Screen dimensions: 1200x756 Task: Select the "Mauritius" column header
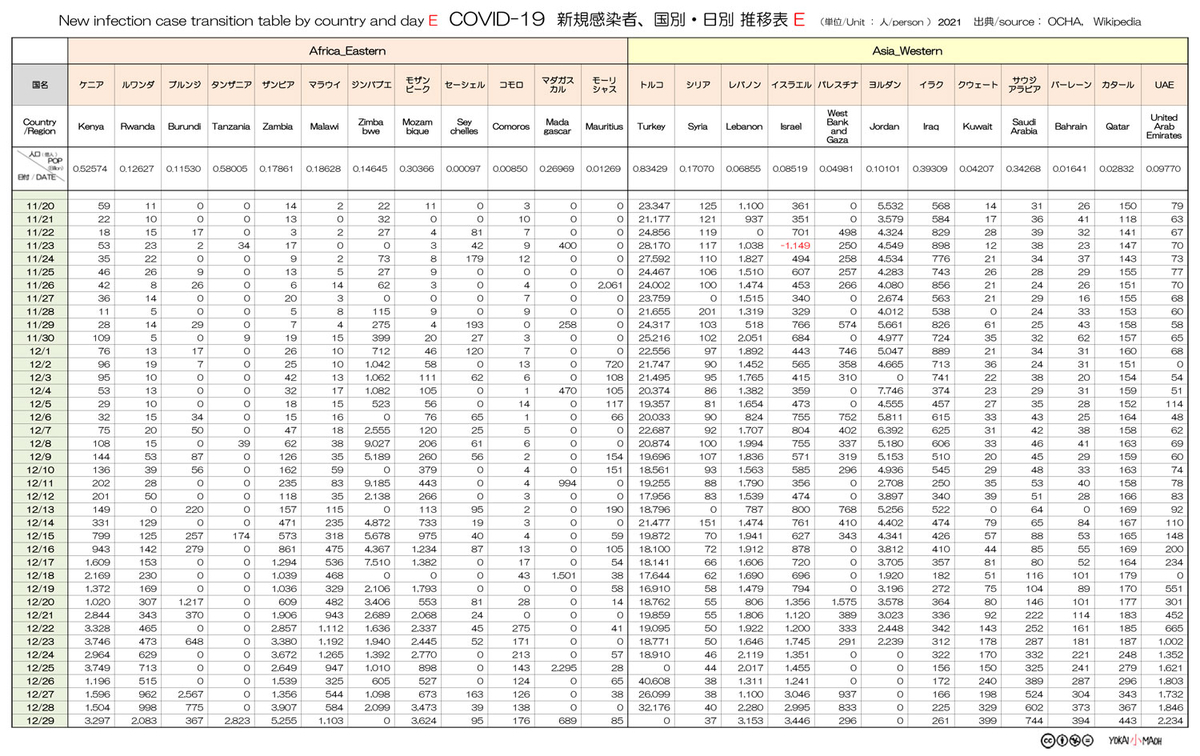(603, 128)
